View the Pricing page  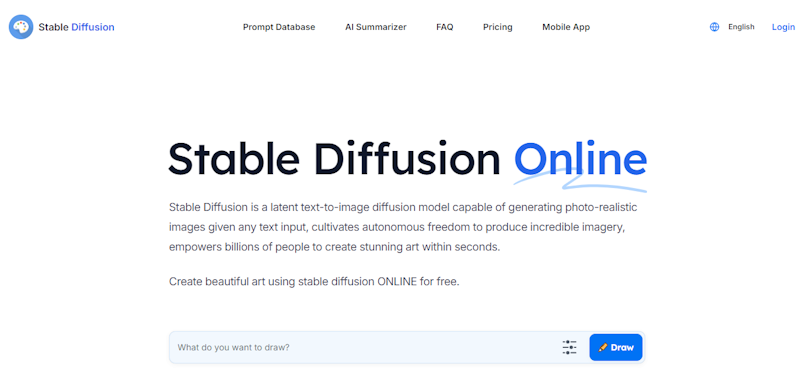click(x=497, y=27)
